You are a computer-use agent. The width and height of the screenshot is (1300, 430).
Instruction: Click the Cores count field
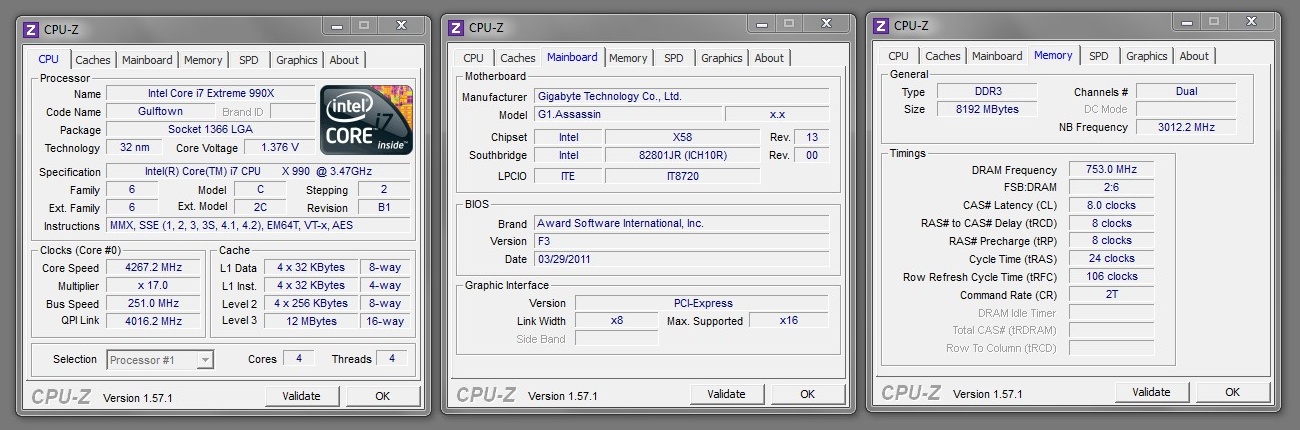(298, 359)
